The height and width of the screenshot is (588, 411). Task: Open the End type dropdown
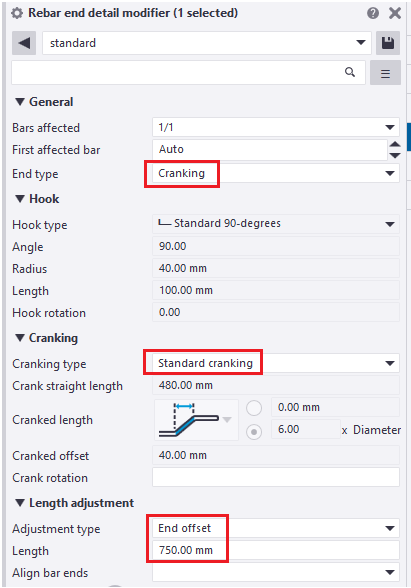coord(276,173)
